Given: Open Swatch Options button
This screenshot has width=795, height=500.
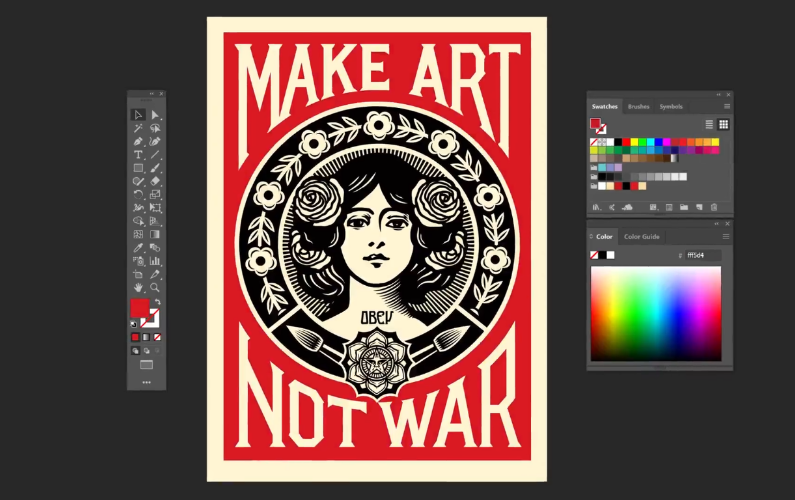Looking at the screenshot, I should [669, 207].
